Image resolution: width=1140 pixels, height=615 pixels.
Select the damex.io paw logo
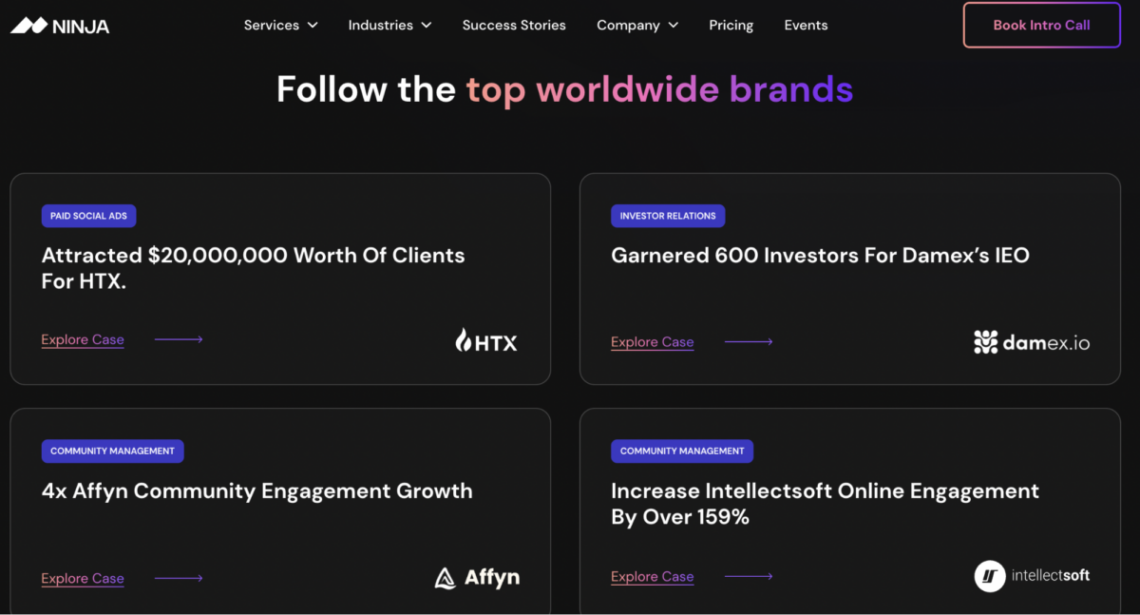pyautogui.click(x=984, y=341)
